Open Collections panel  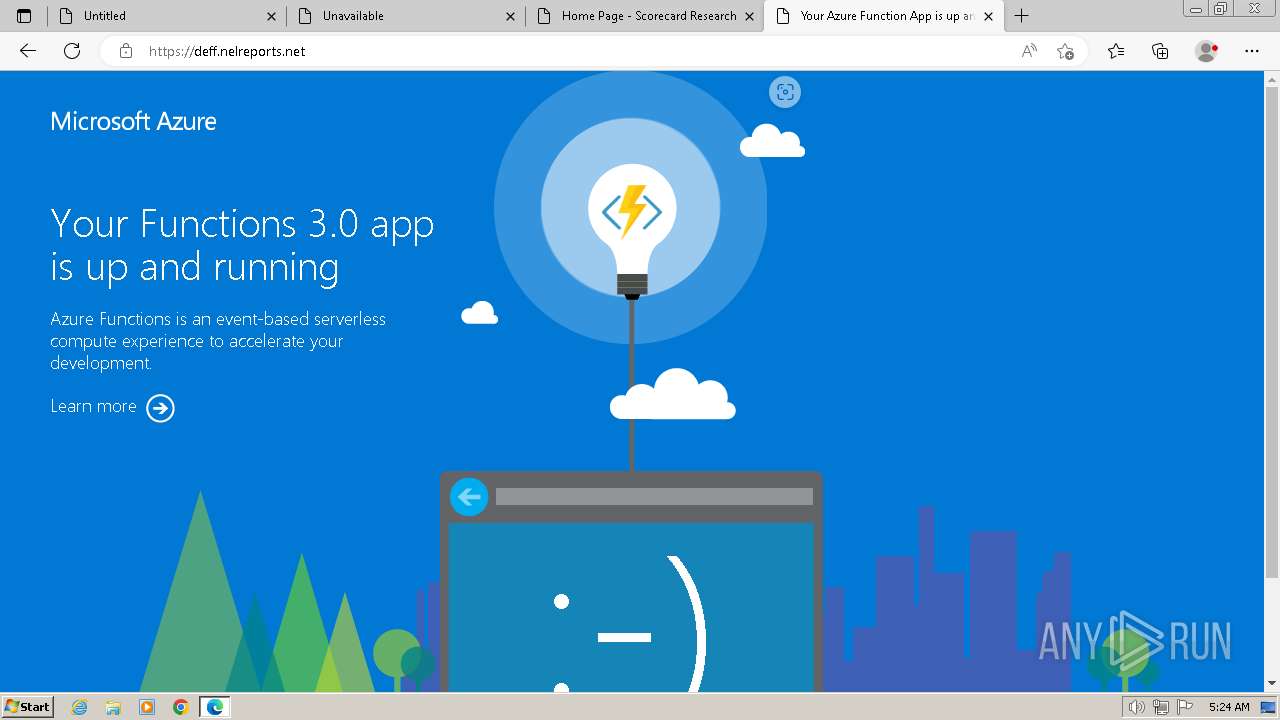[1160, 51]
